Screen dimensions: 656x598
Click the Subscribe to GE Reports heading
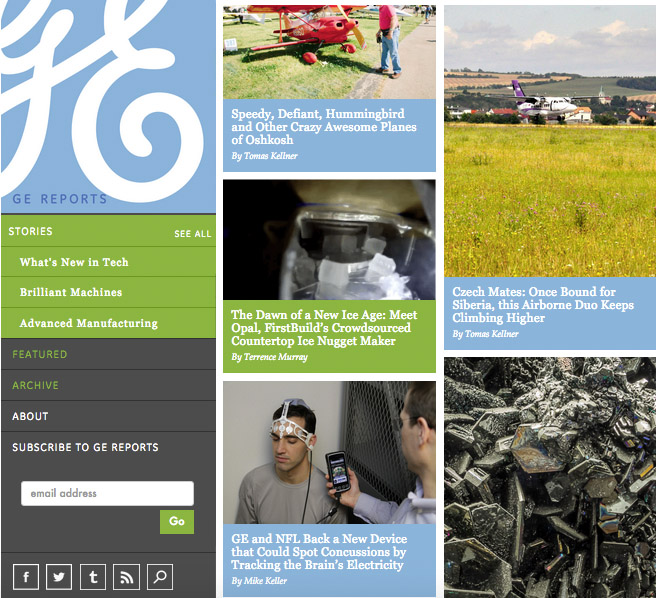(85, 447)
